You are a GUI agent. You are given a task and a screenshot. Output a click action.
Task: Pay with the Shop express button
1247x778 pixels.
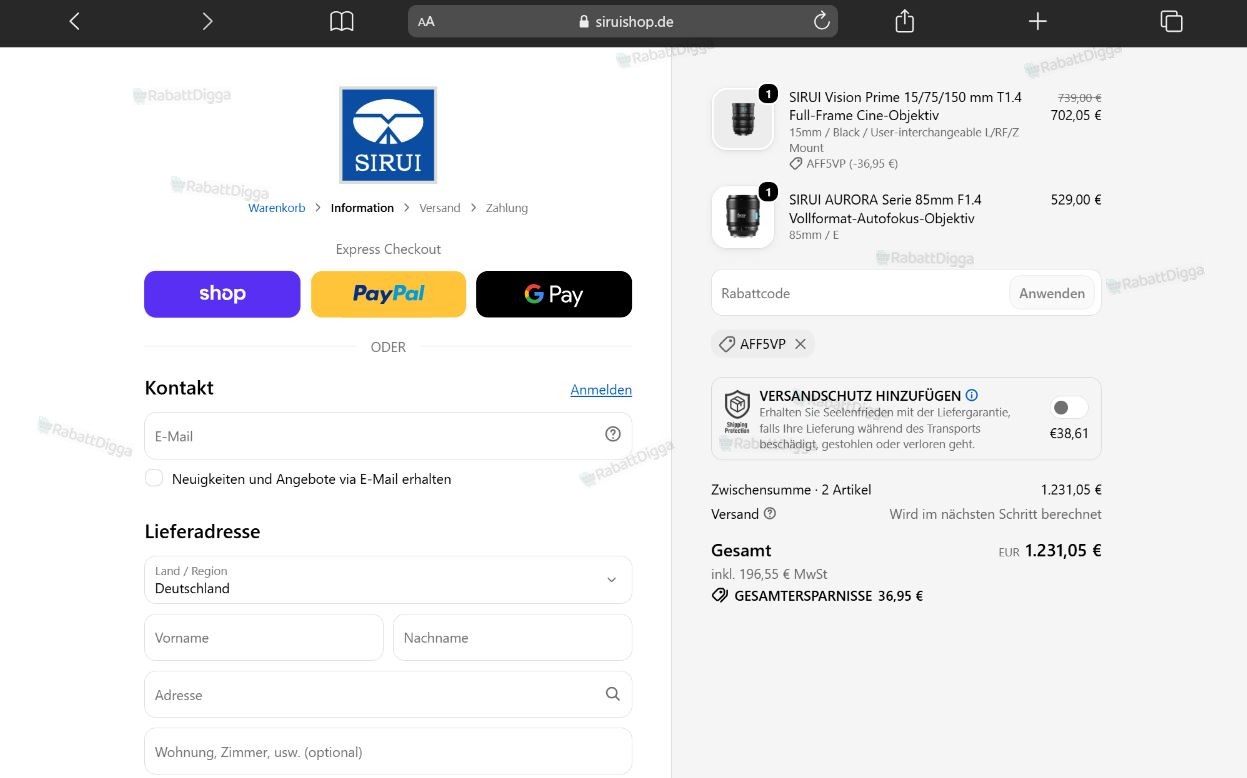[x=222, y=294]
